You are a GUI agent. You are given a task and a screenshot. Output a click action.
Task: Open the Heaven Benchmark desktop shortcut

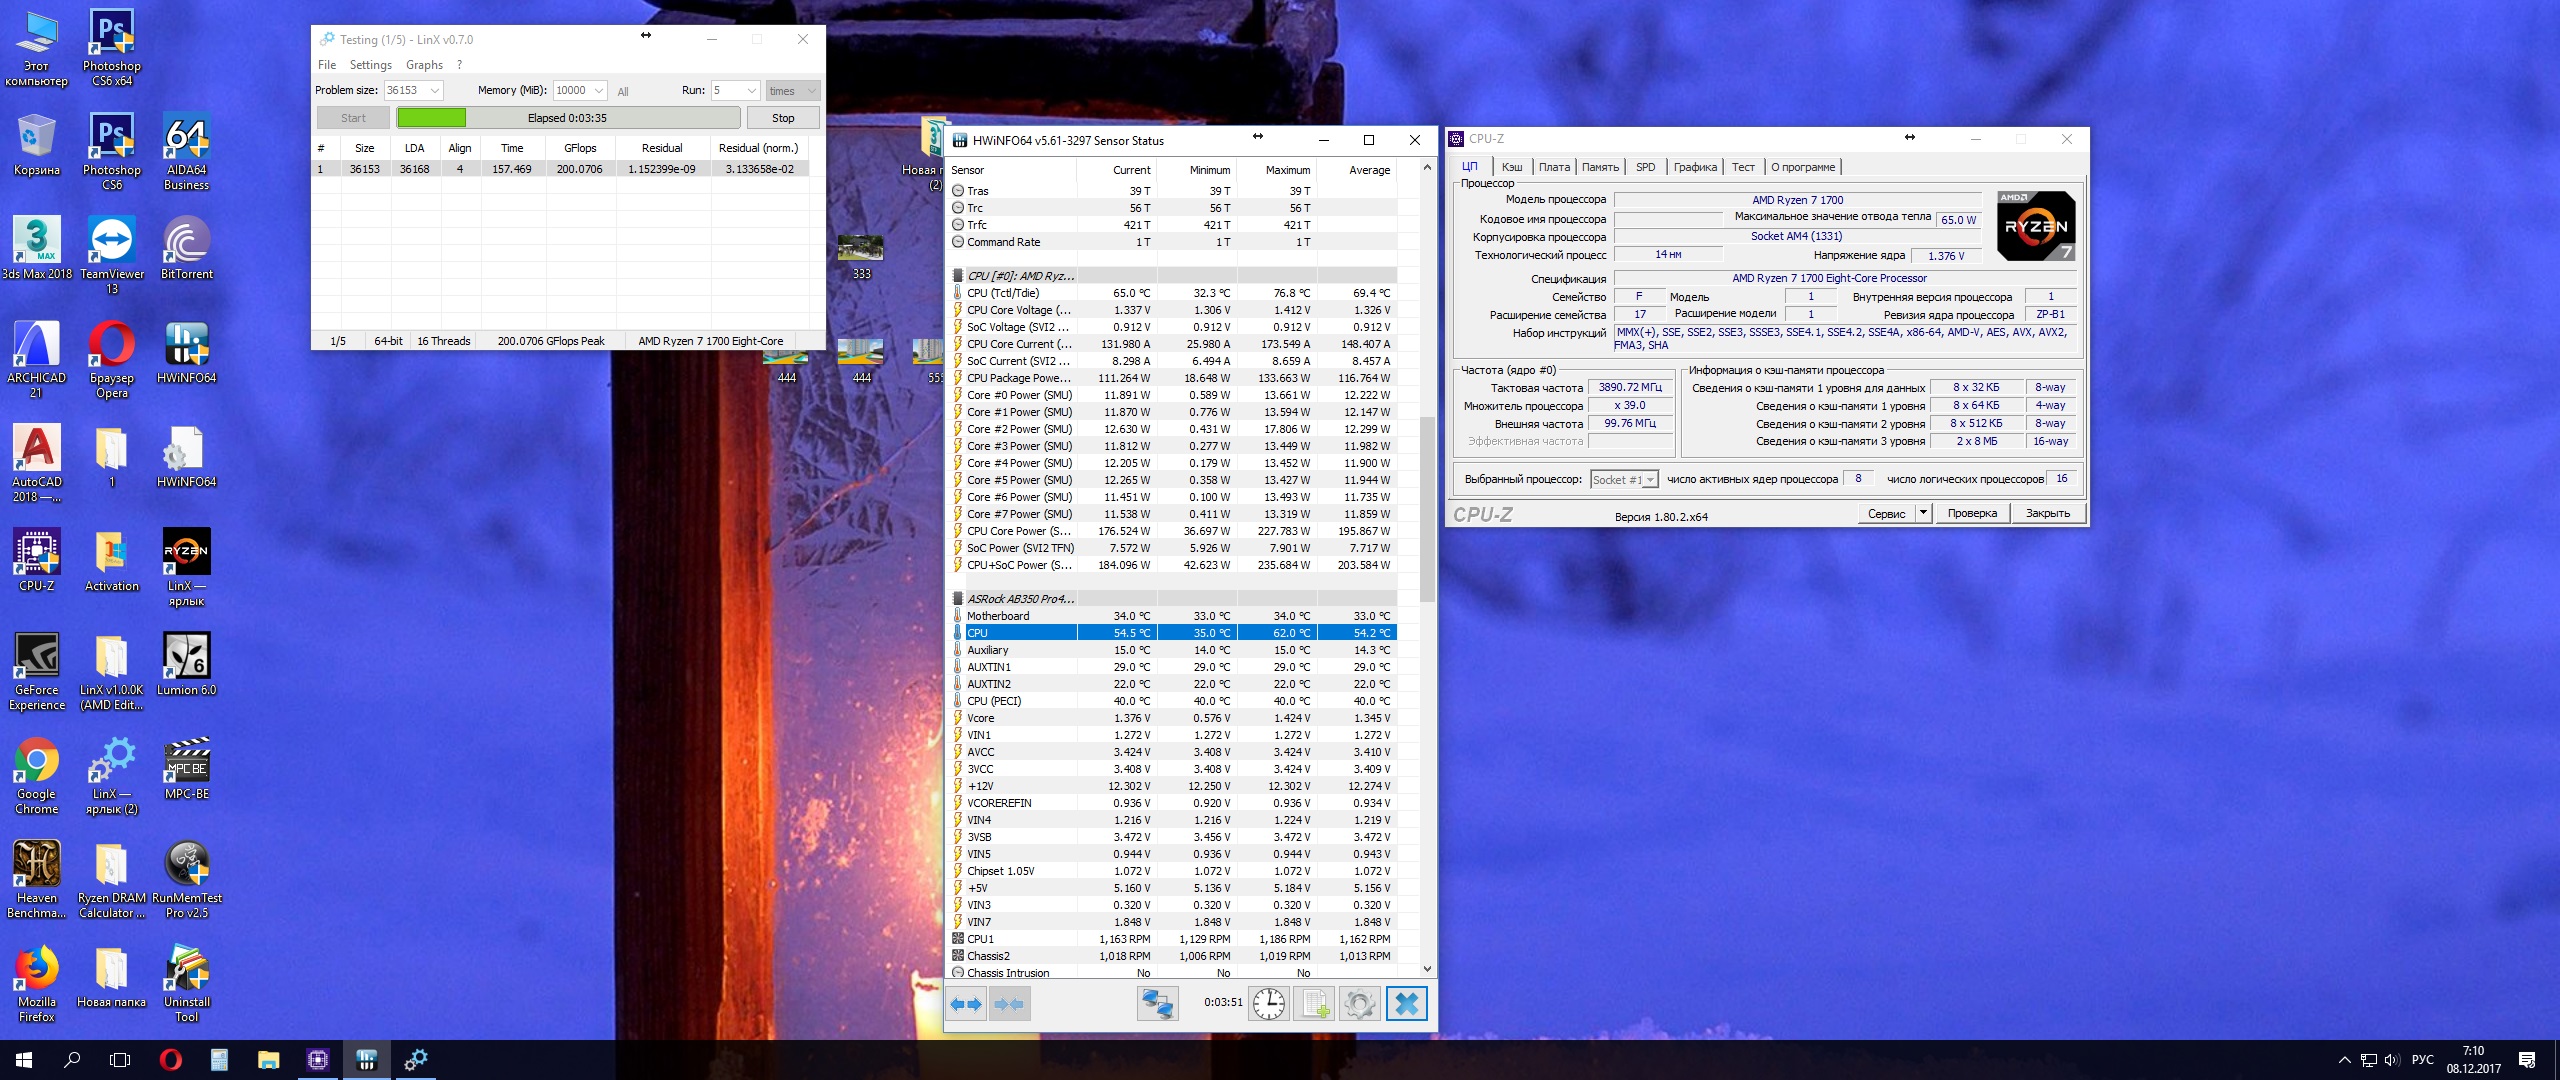pyautogui.click(x=37, y=878)
